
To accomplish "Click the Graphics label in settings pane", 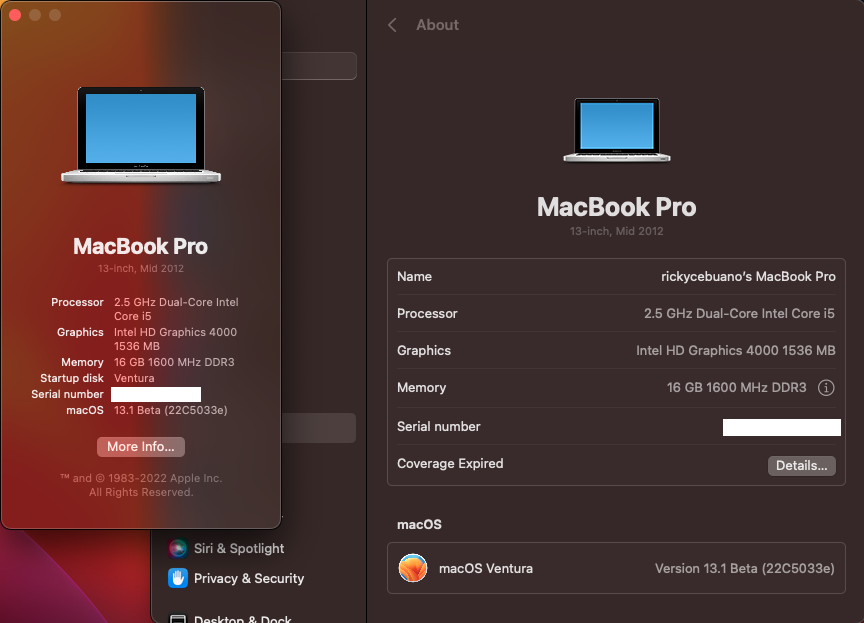I will point(423,350).
